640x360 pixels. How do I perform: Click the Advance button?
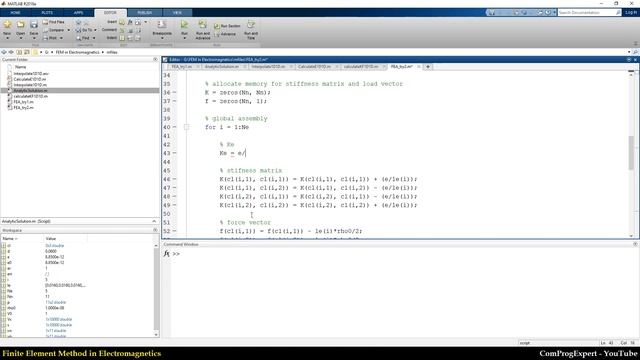pos(225,34)
